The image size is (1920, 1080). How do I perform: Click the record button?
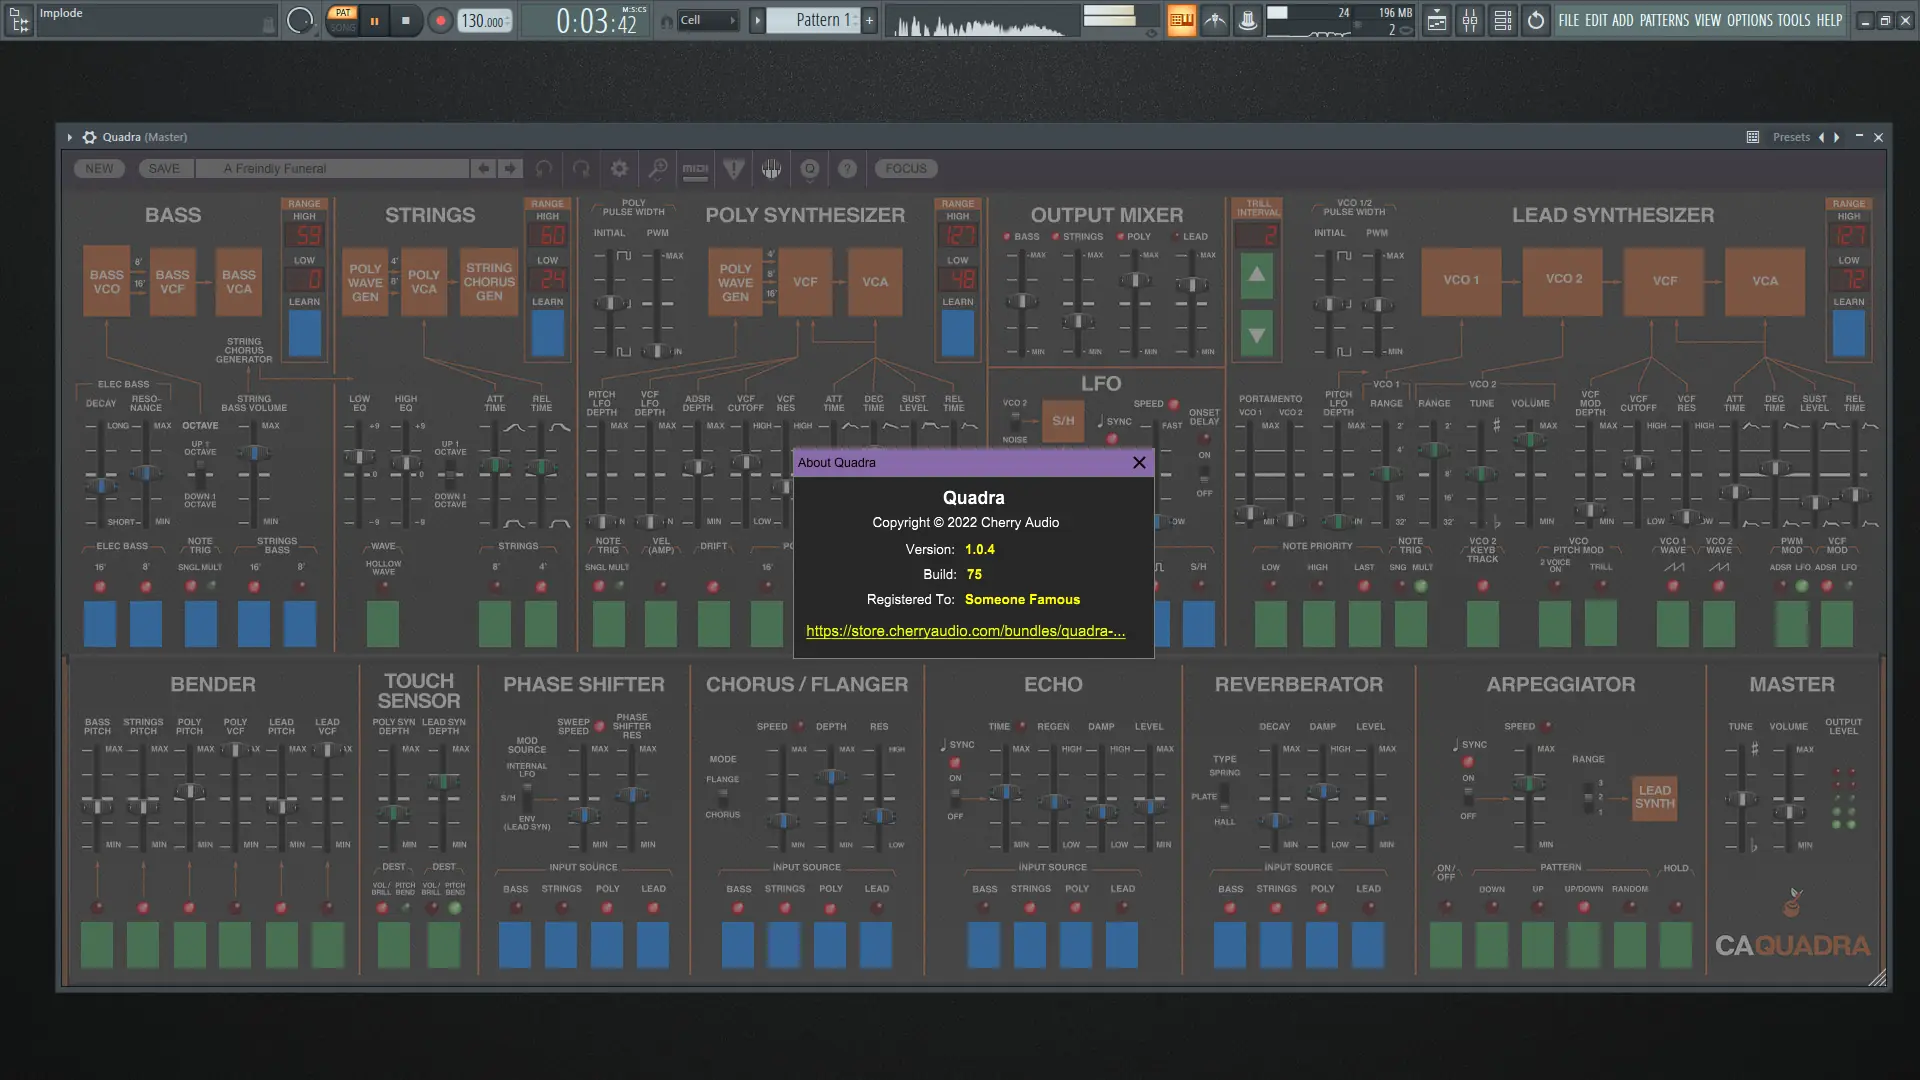pos(440,20)
